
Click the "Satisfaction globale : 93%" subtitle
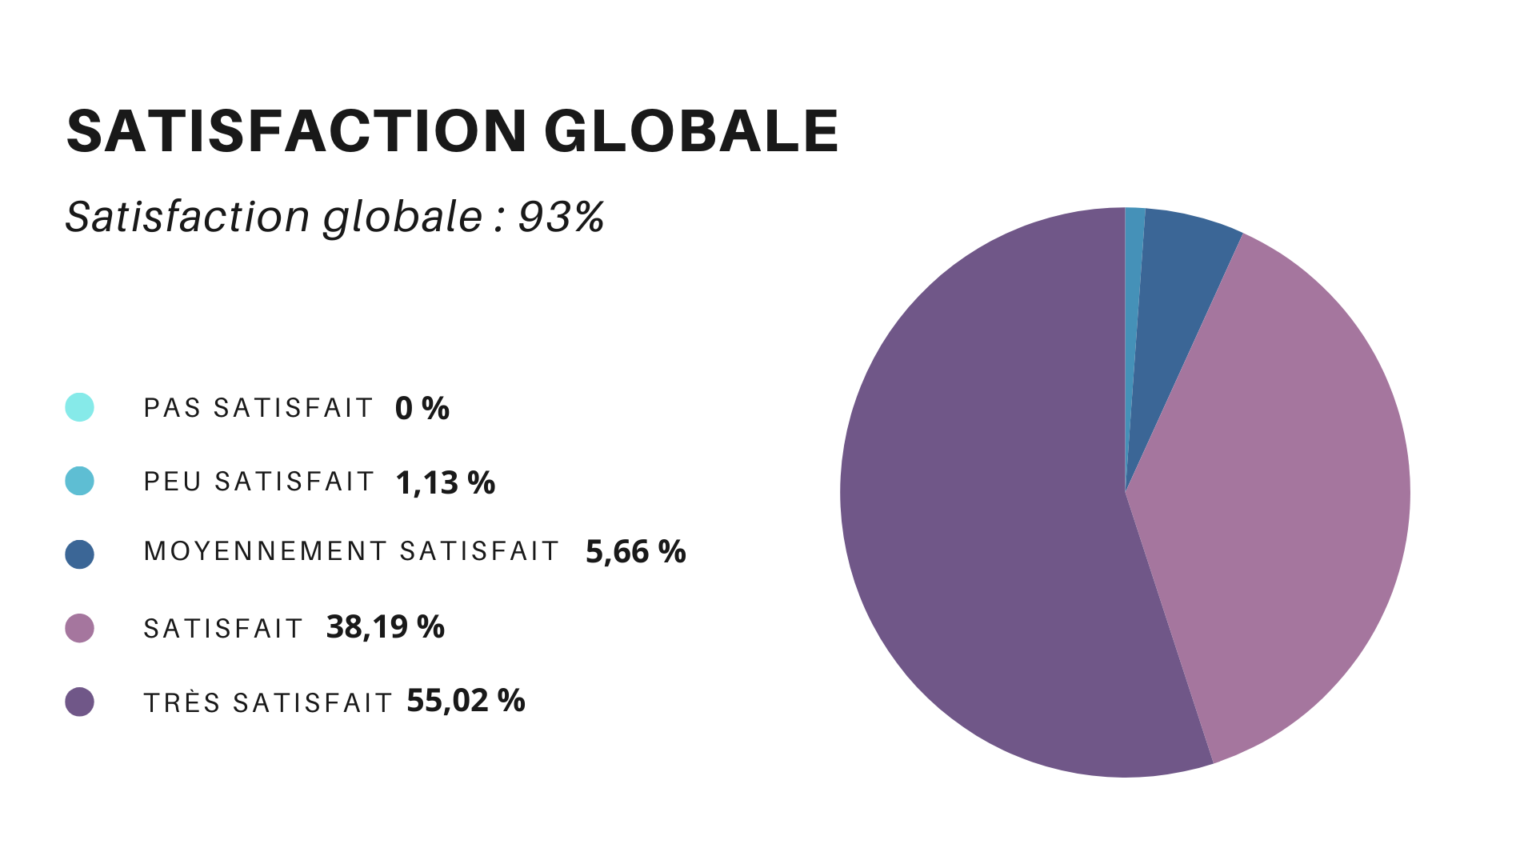(335, 217)
